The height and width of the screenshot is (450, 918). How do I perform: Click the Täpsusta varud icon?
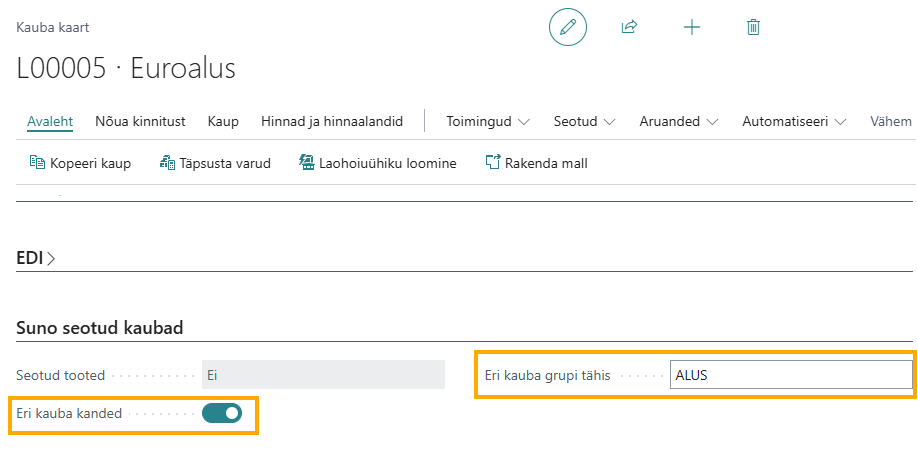[167, 162]
